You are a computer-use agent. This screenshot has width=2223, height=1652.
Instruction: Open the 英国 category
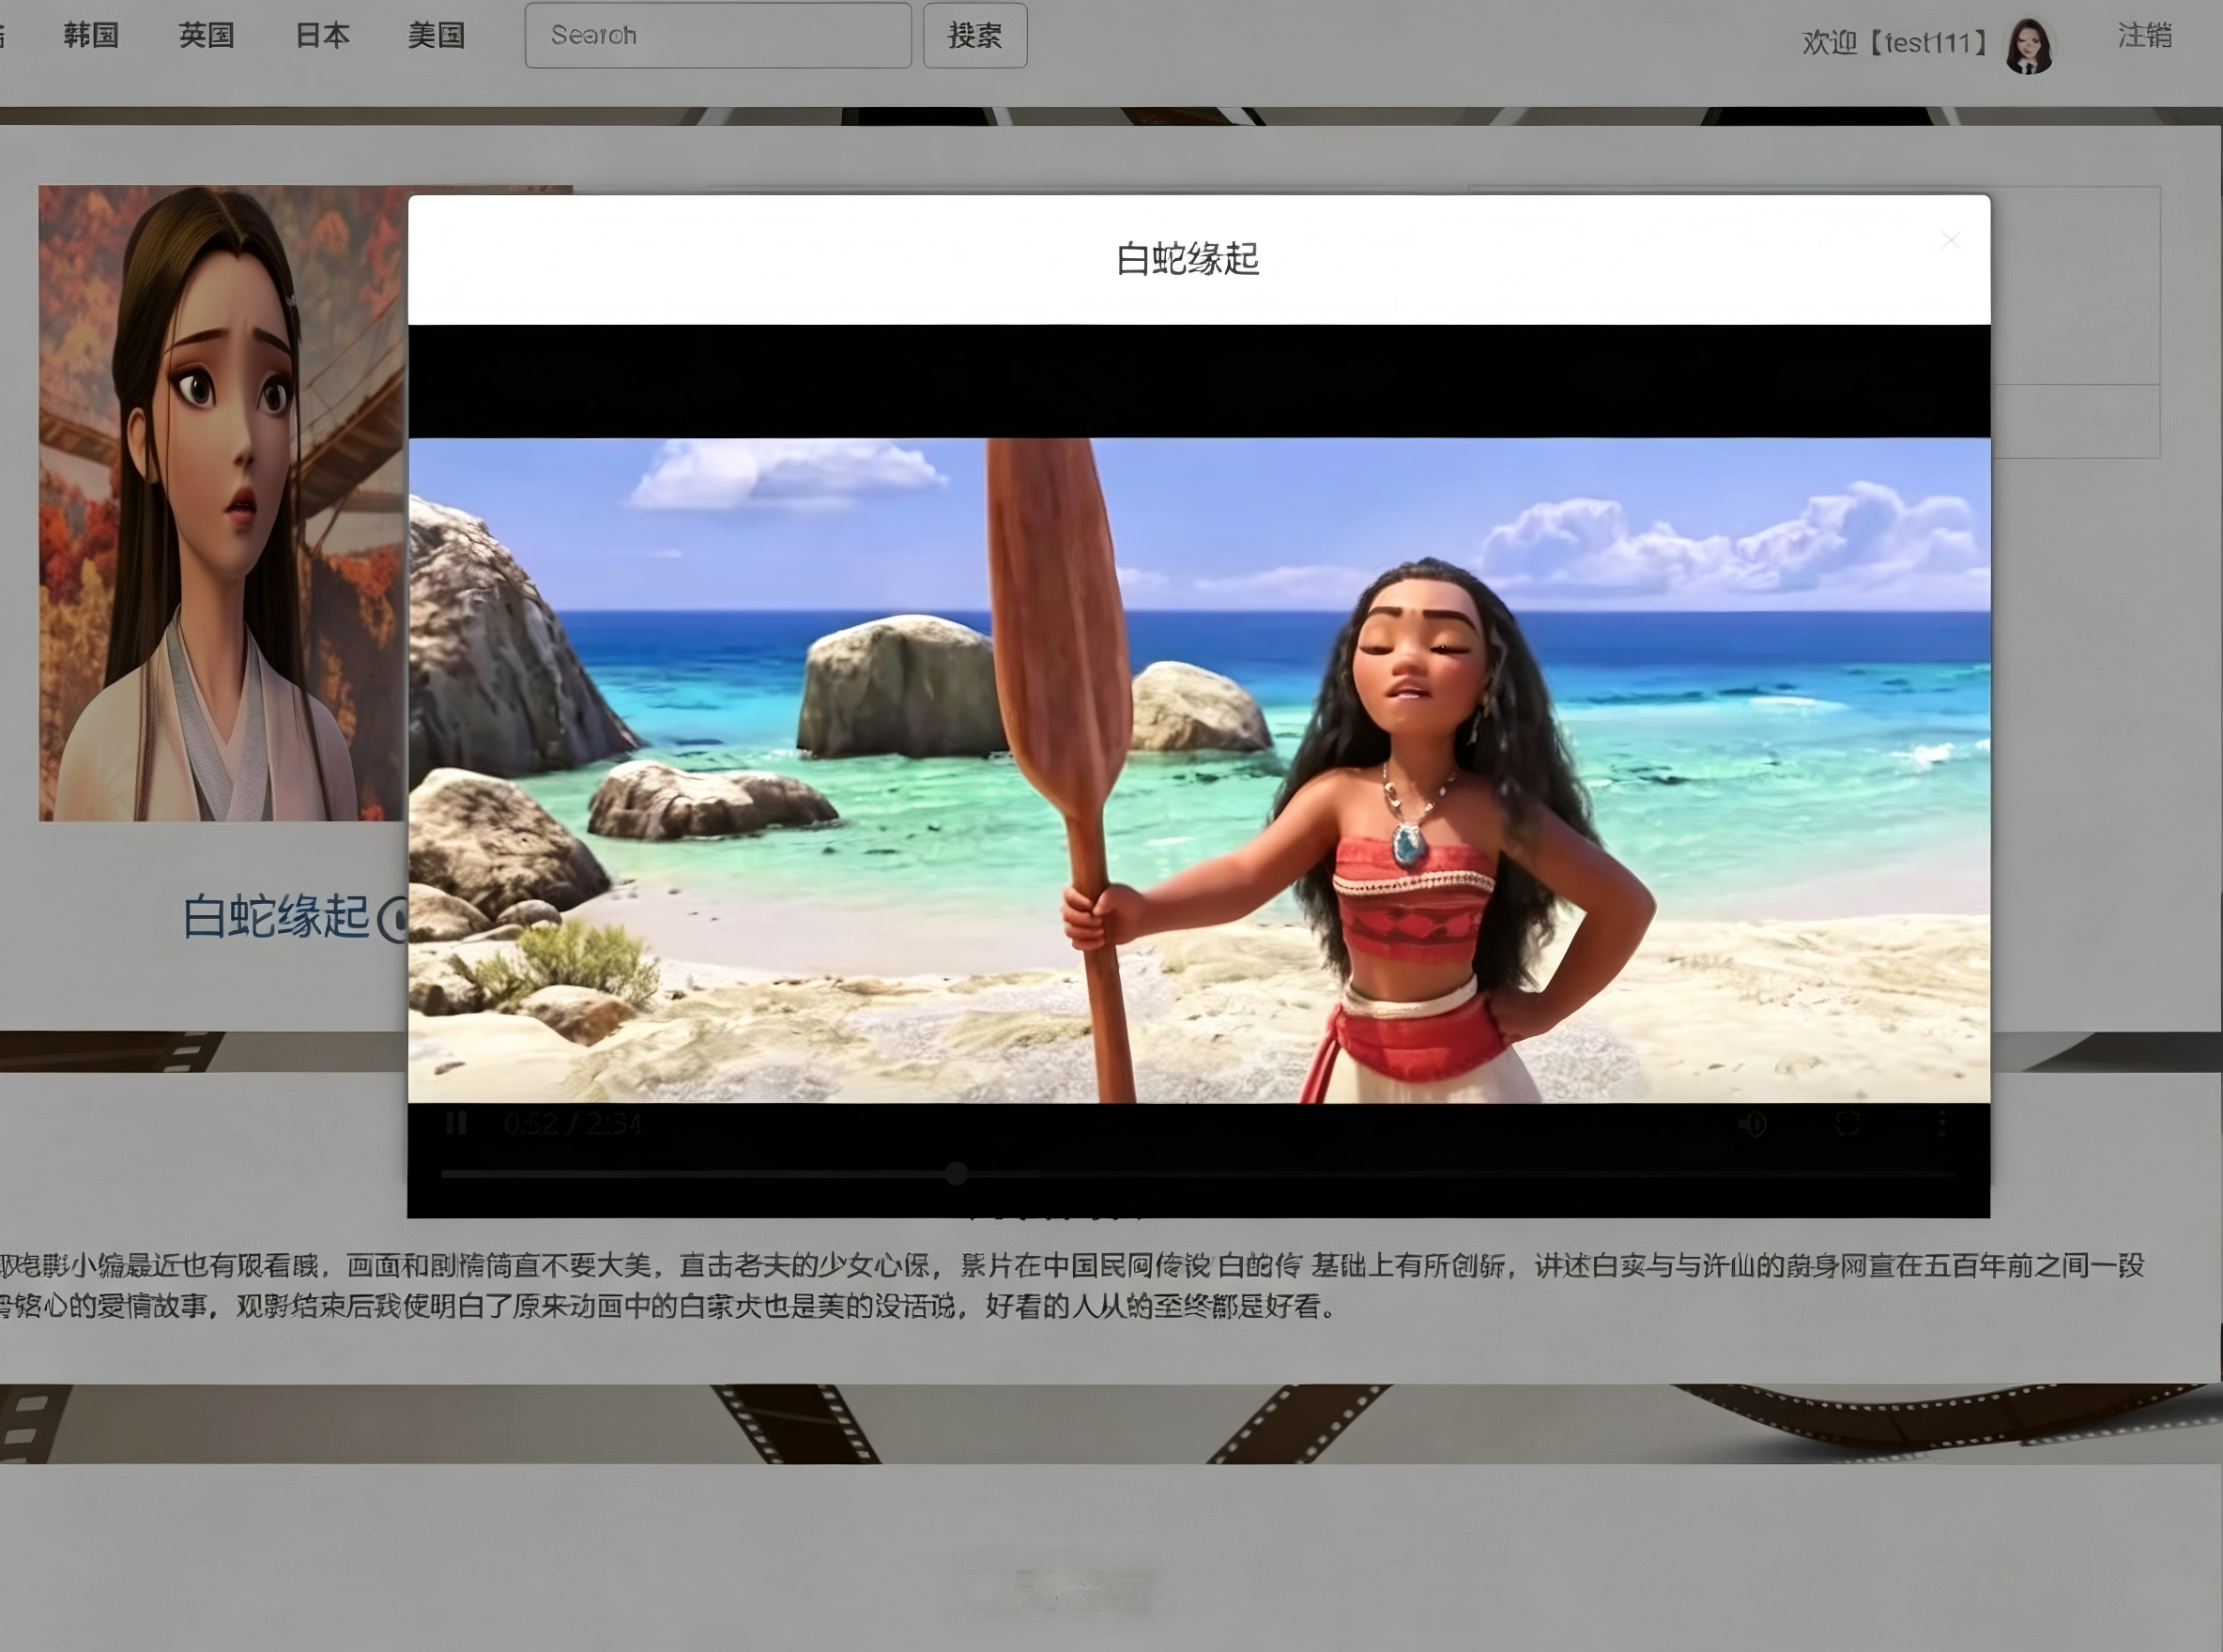coord(206,36)
